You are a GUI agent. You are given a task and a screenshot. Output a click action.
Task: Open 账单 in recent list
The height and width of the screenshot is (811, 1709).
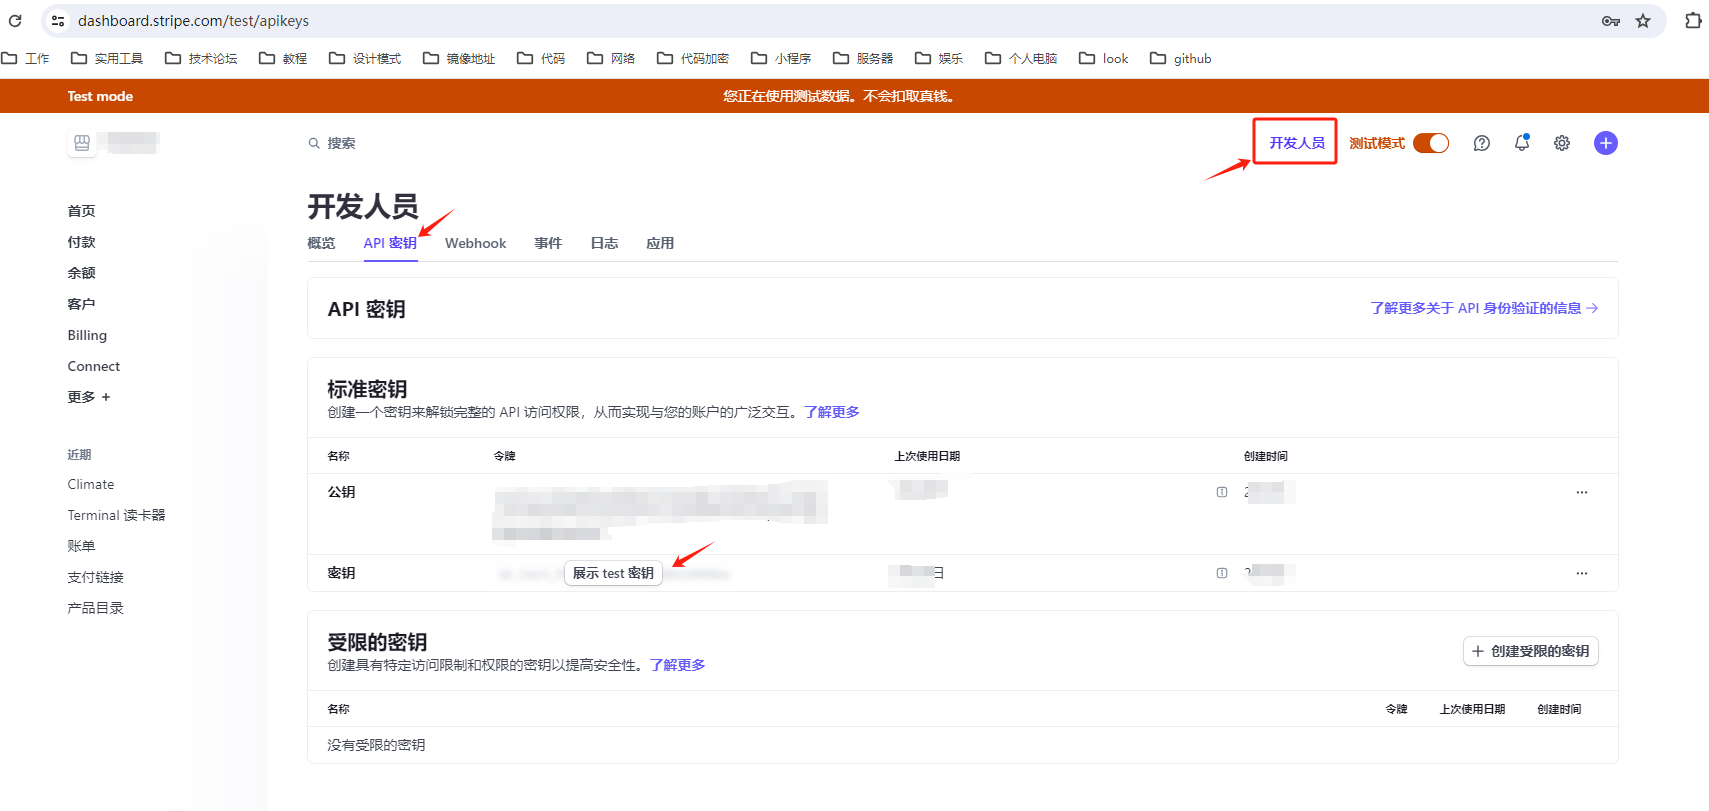tap(81, 546)
